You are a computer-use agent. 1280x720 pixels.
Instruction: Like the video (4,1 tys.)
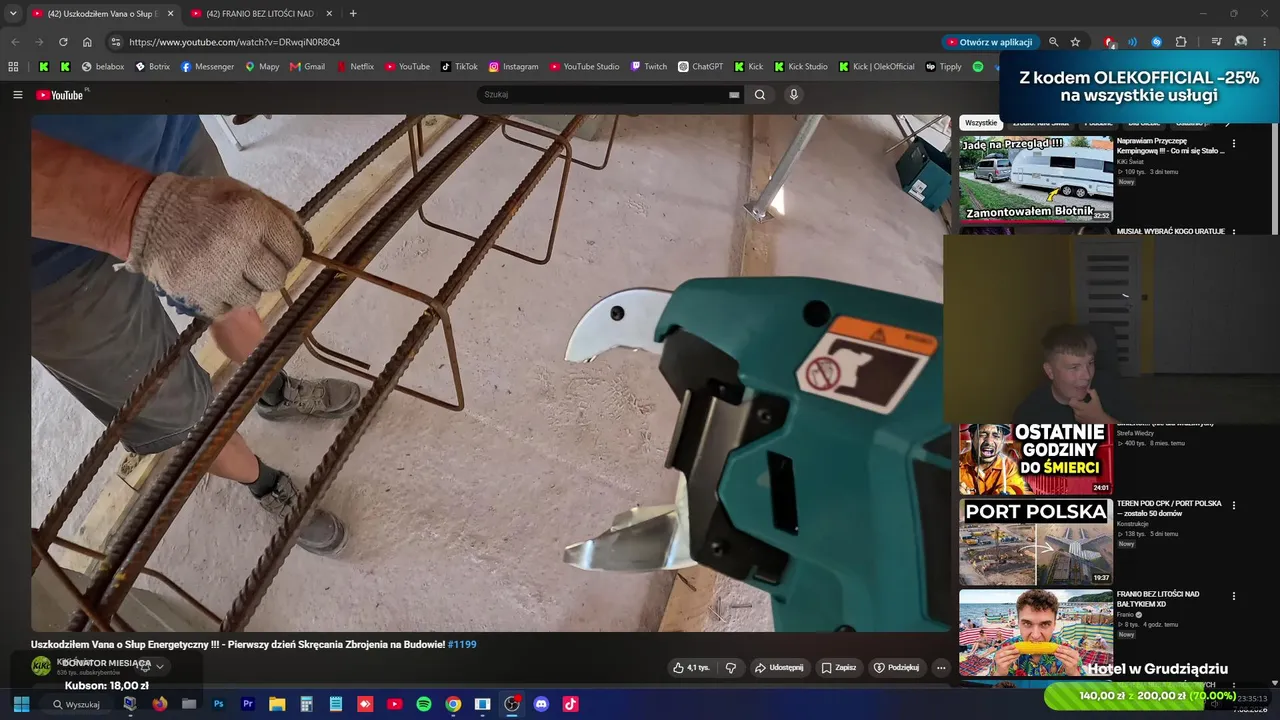691,667
